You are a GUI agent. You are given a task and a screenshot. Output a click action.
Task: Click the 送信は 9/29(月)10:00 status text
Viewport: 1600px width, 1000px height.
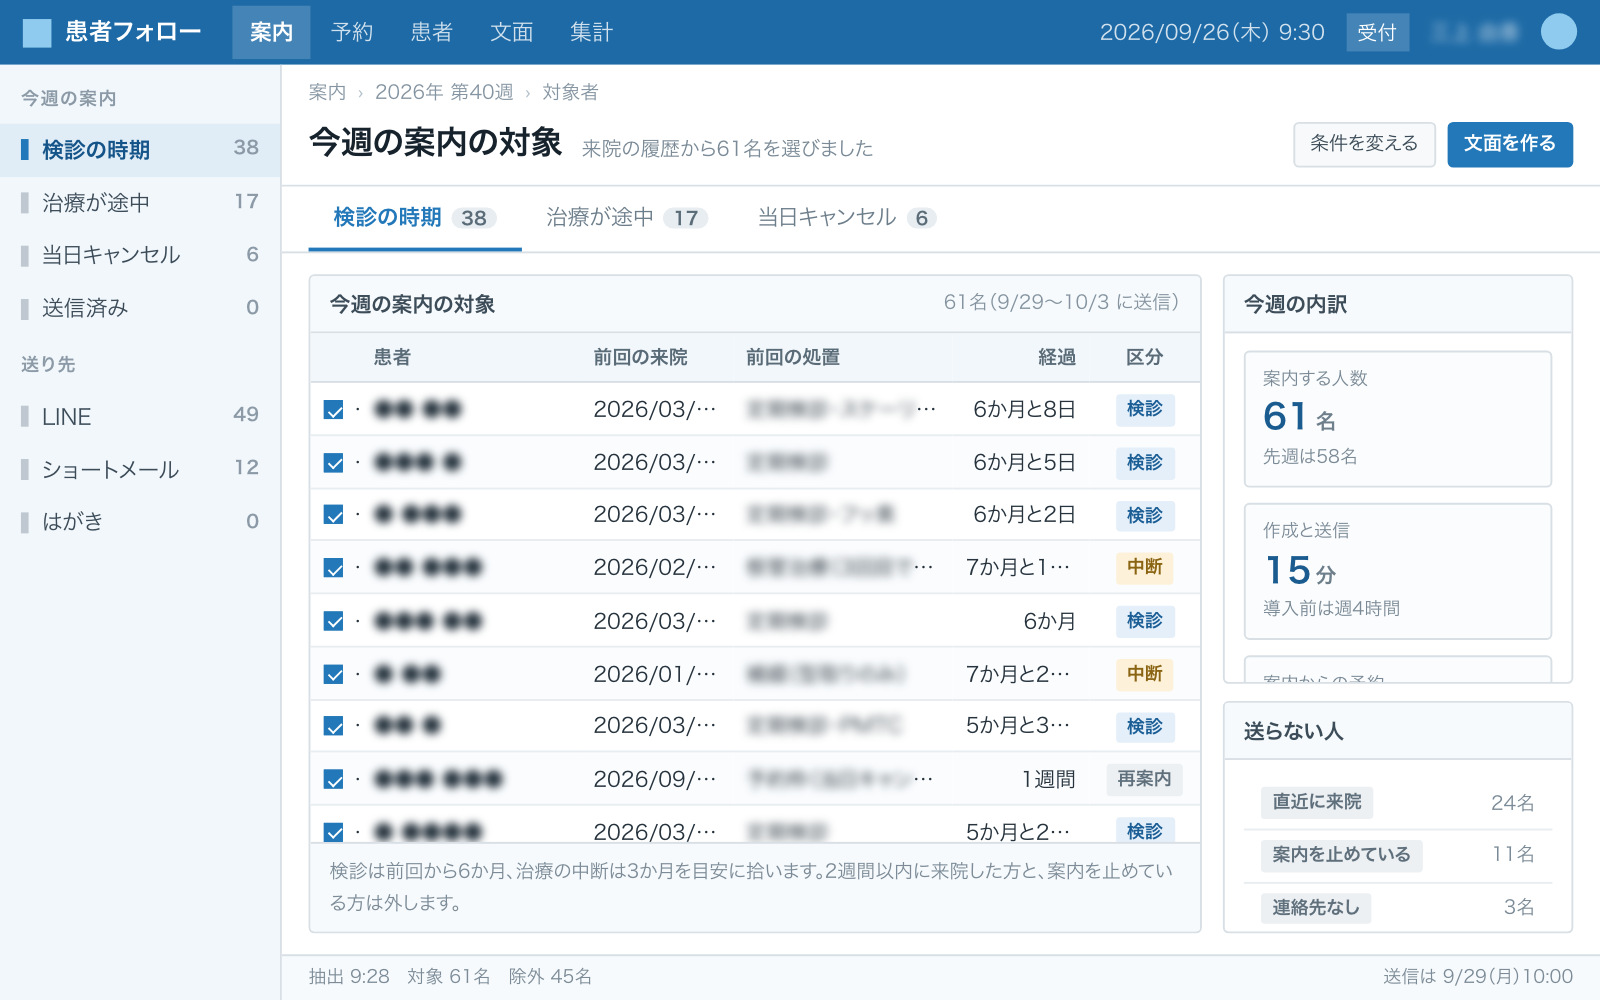pyautogui.click(x=1477, y=976)
